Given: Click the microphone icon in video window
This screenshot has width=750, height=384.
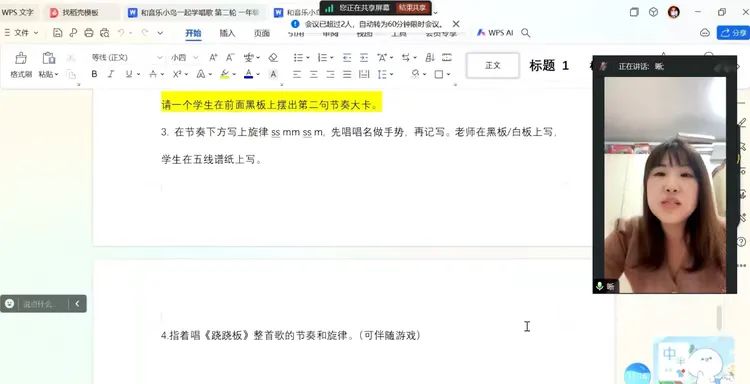Looking at the screenshot, I should coord(599,286).
